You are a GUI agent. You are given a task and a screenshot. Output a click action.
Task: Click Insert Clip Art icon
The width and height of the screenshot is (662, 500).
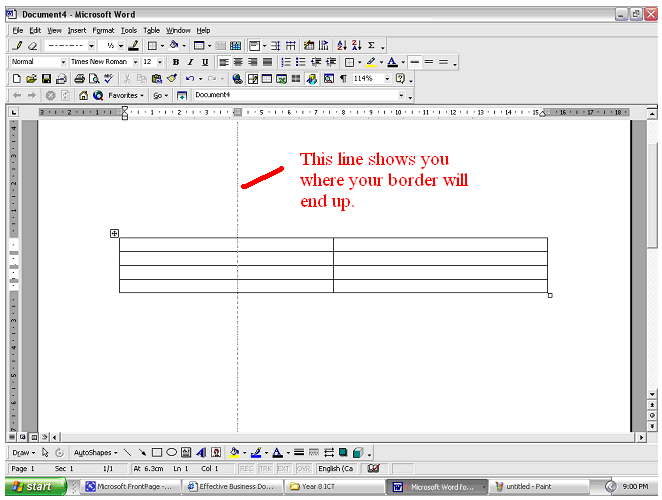coord(216,453)
